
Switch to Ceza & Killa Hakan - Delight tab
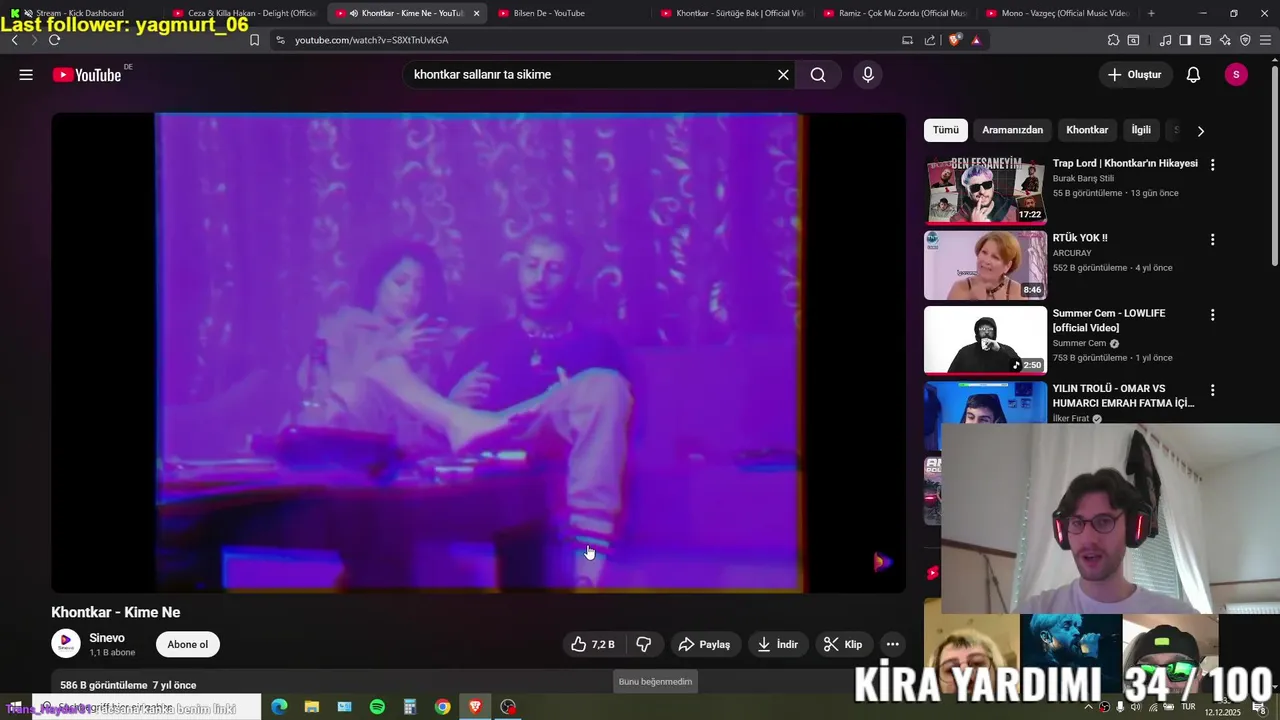pos(243,13)
